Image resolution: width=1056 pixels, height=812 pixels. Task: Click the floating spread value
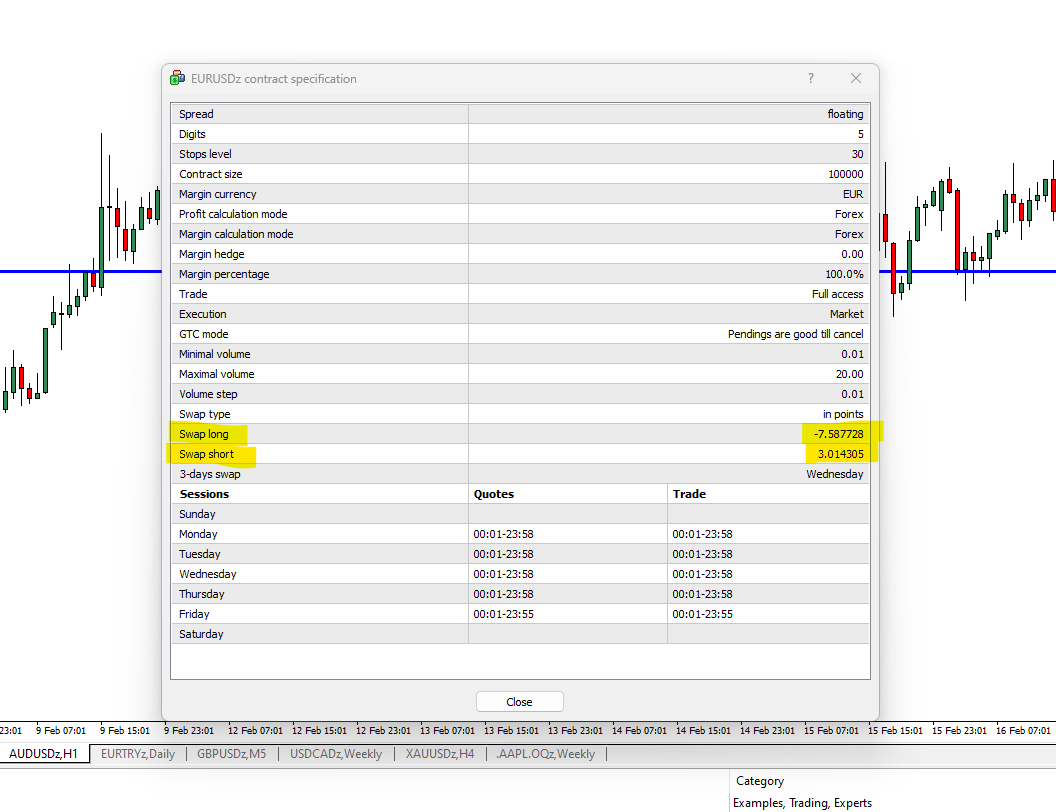845,114
